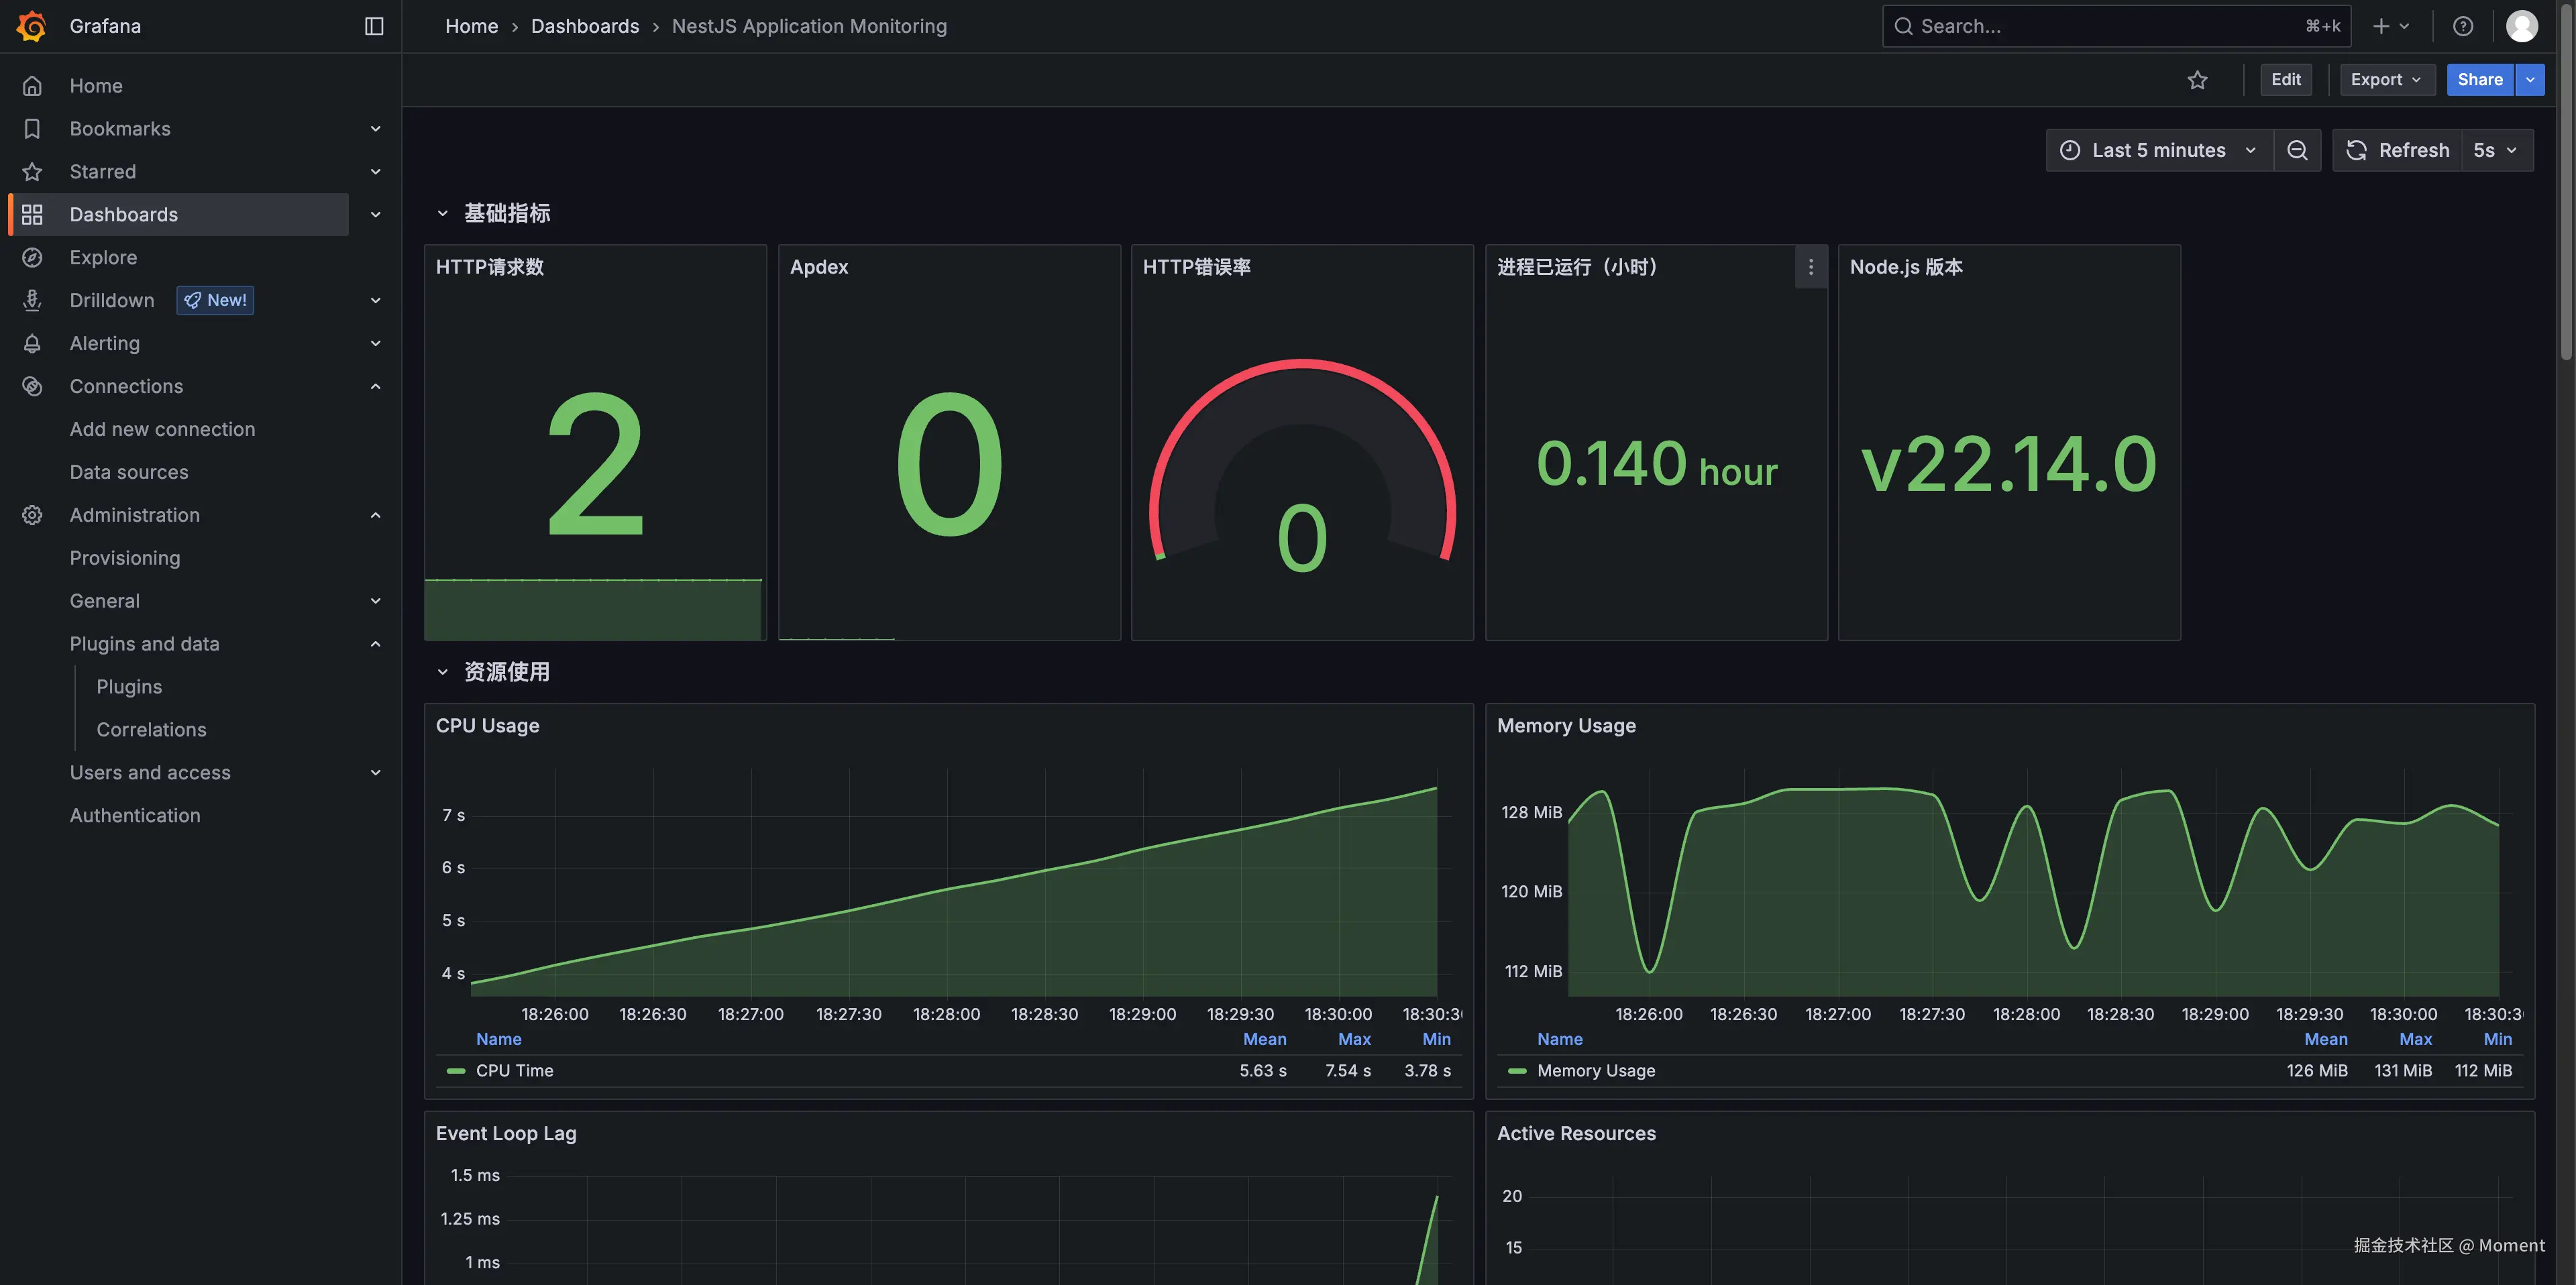
Task: Click the search magnifier icon
Action: [x=1903, y=26]
